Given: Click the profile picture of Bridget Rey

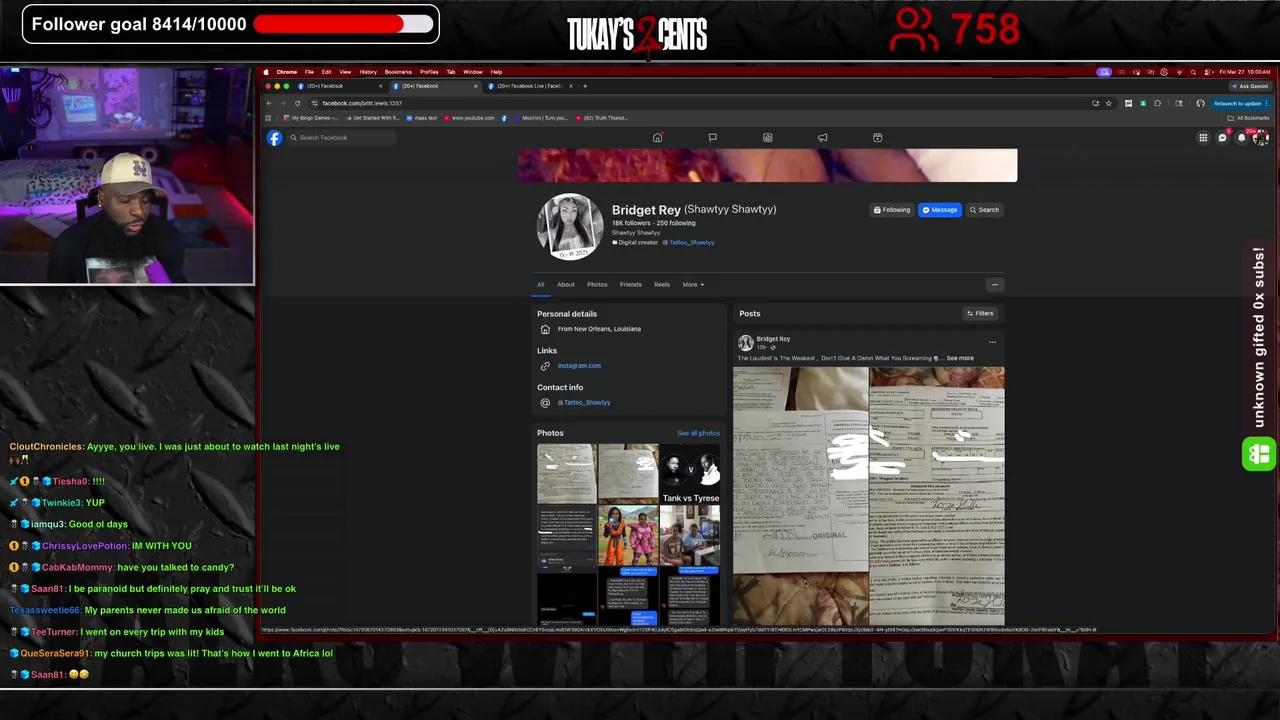Looking at the screenshot, I should coord(570,227).
